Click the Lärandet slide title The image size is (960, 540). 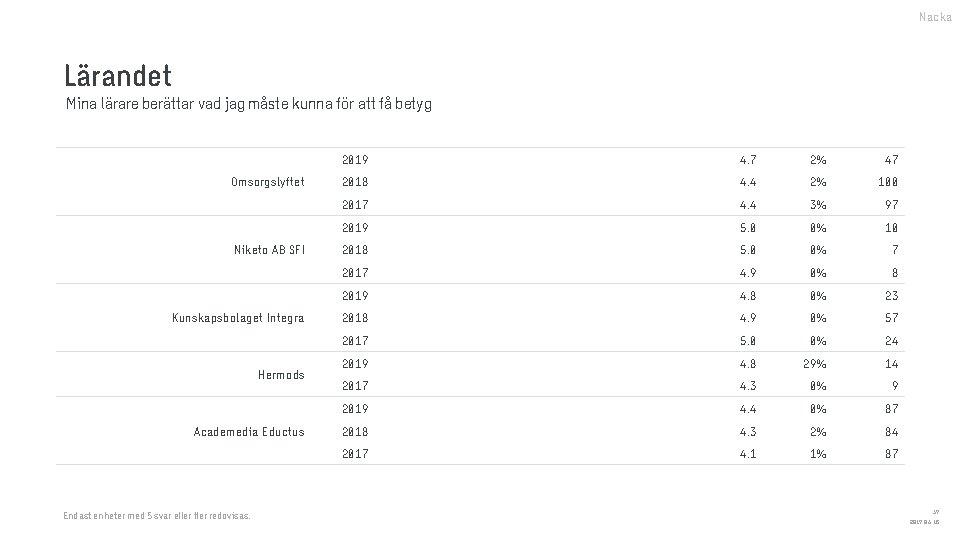(118, 76)
